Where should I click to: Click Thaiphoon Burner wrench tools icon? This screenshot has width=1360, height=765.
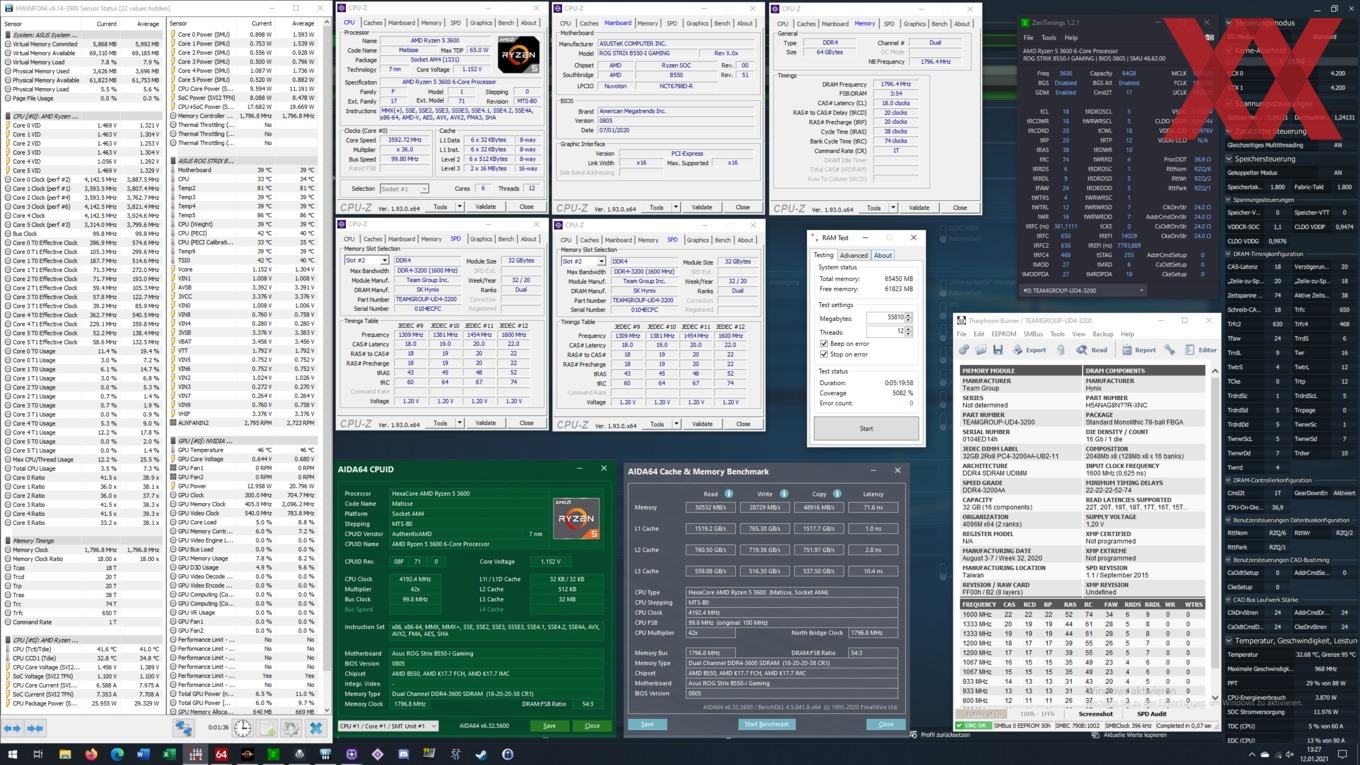1171,350
